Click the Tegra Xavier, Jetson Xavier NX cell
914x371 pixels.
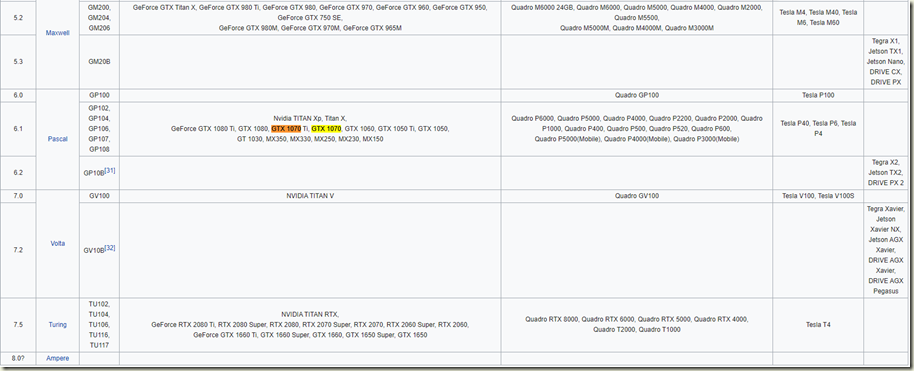pyautogui.click(x=885, y=250)
